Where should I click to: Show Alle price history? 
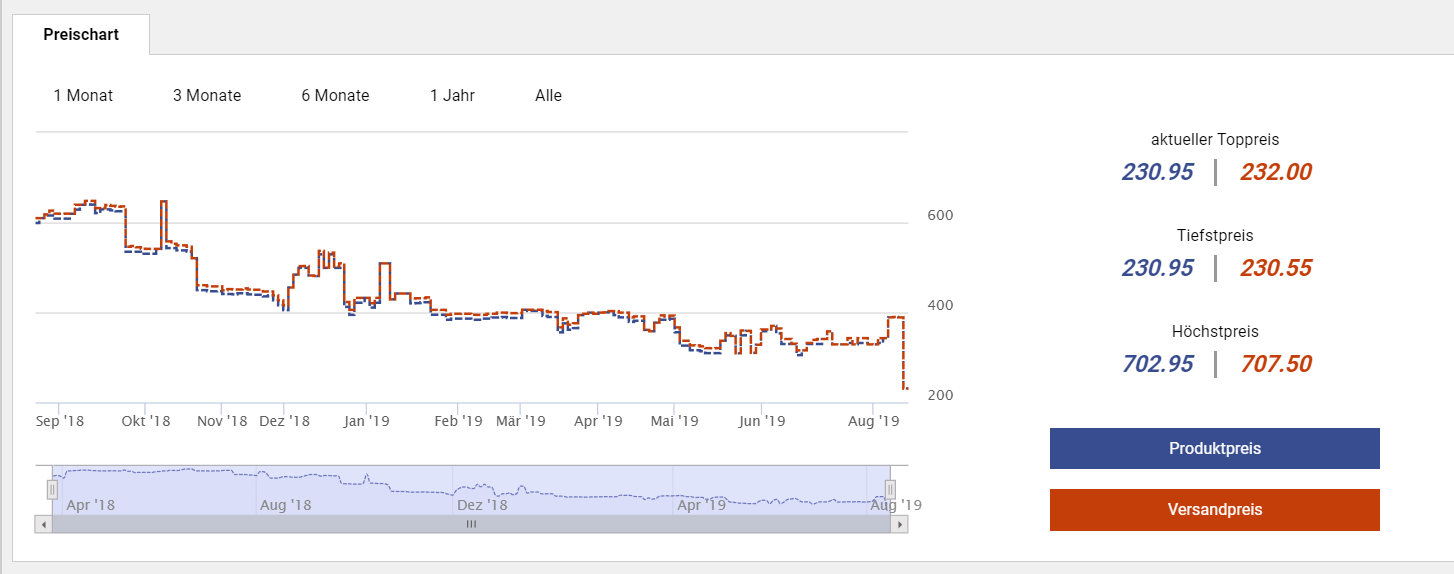[x=548, y=96]
